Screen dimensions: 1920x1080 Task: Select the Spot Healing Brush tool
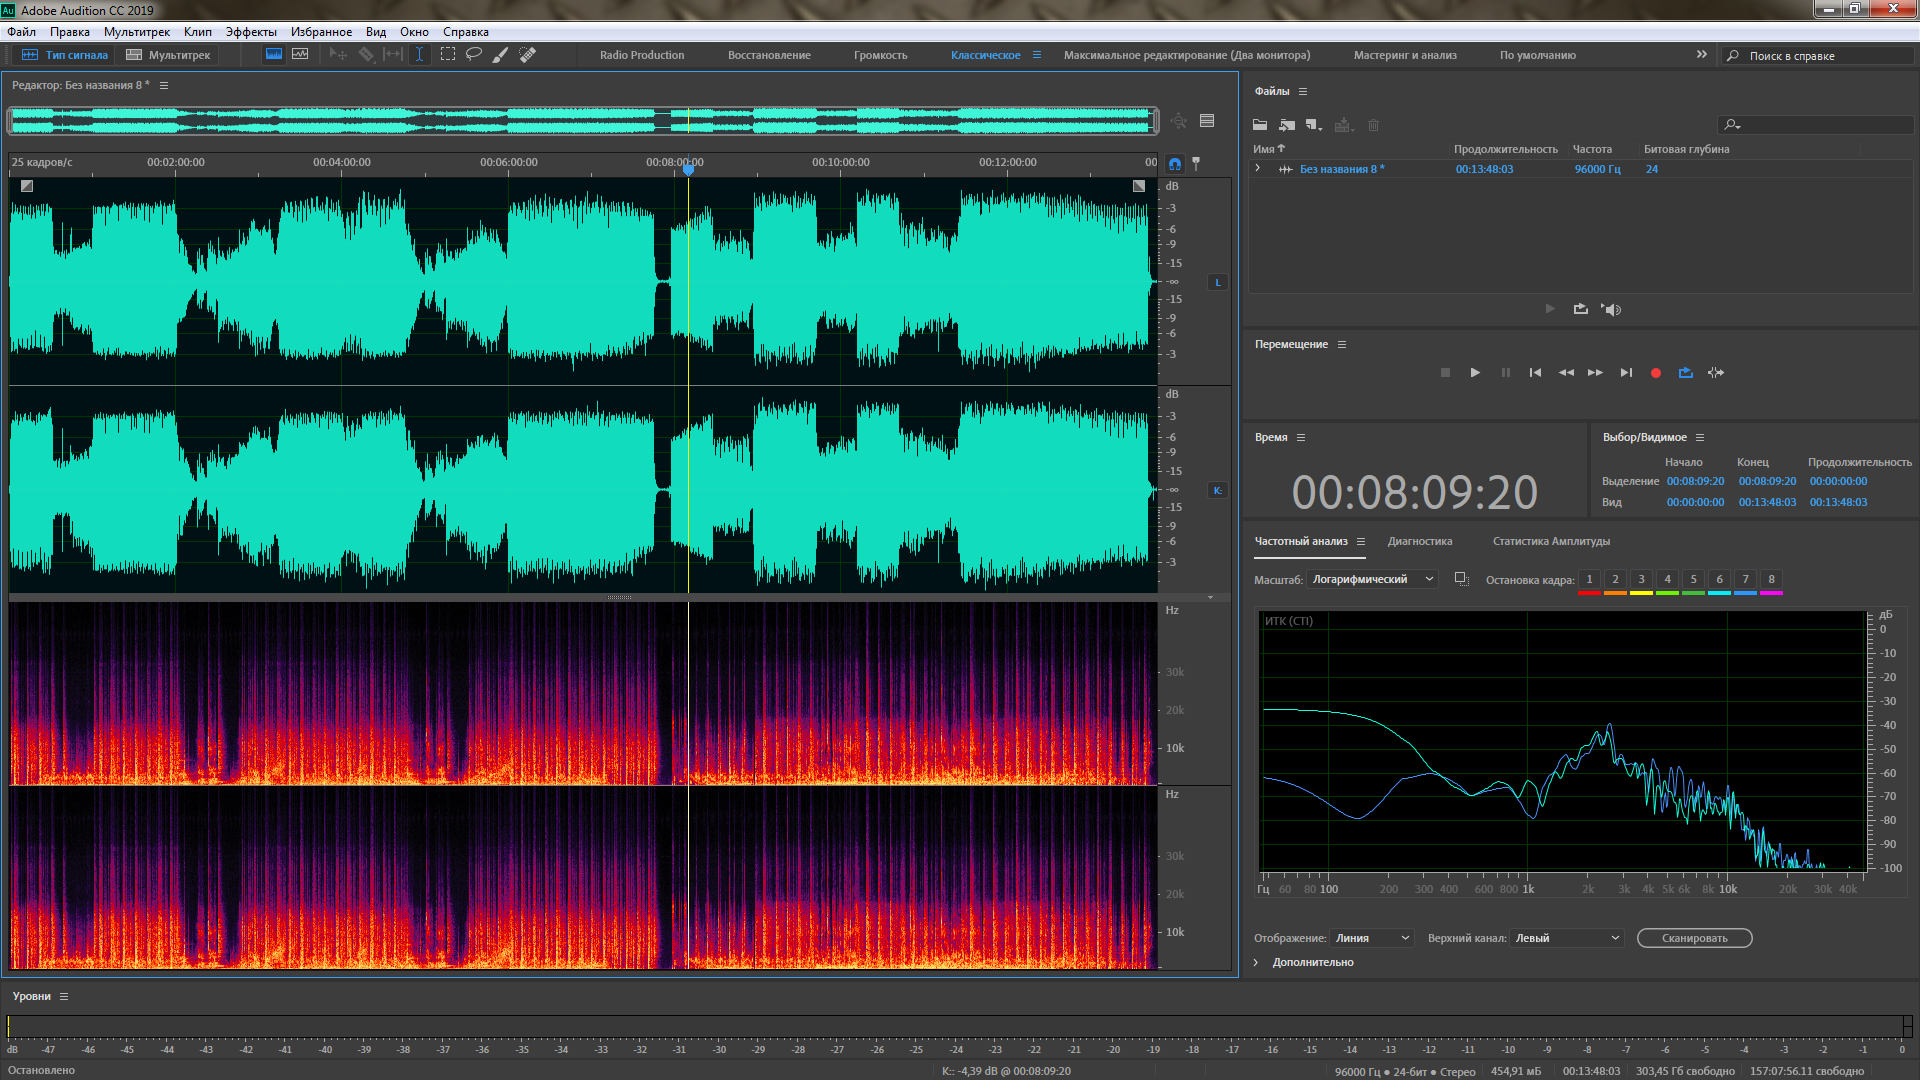[x=528, y=55]
